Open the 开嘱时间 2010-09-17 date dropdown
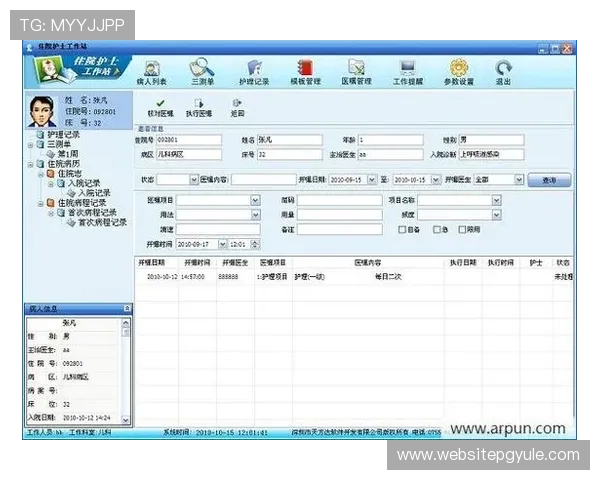The height and width of the screenshot is (480, 600). (x=222, y=244)
